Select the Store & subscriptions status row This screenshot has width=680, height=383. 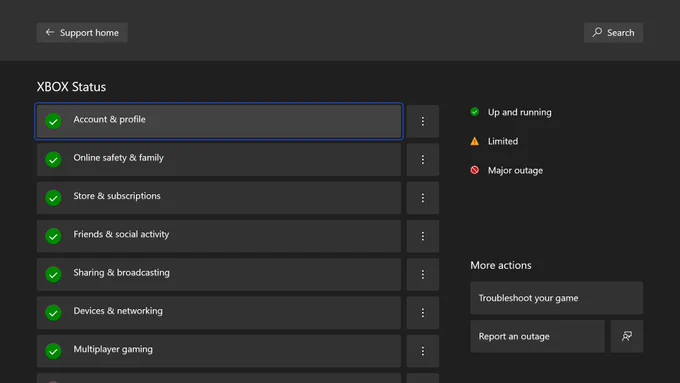[219, 198]
